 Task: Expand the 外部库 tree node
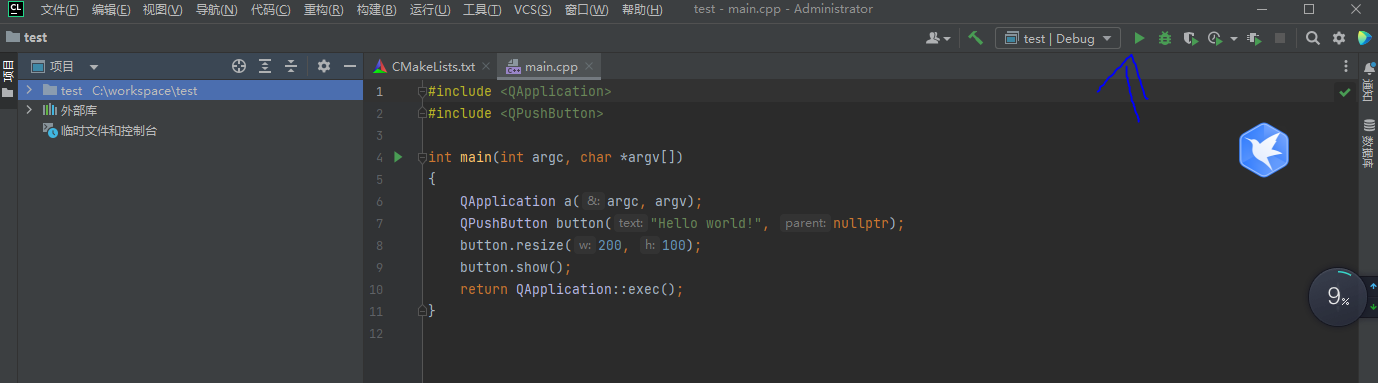pyautogui.click(x=29, y=110)
